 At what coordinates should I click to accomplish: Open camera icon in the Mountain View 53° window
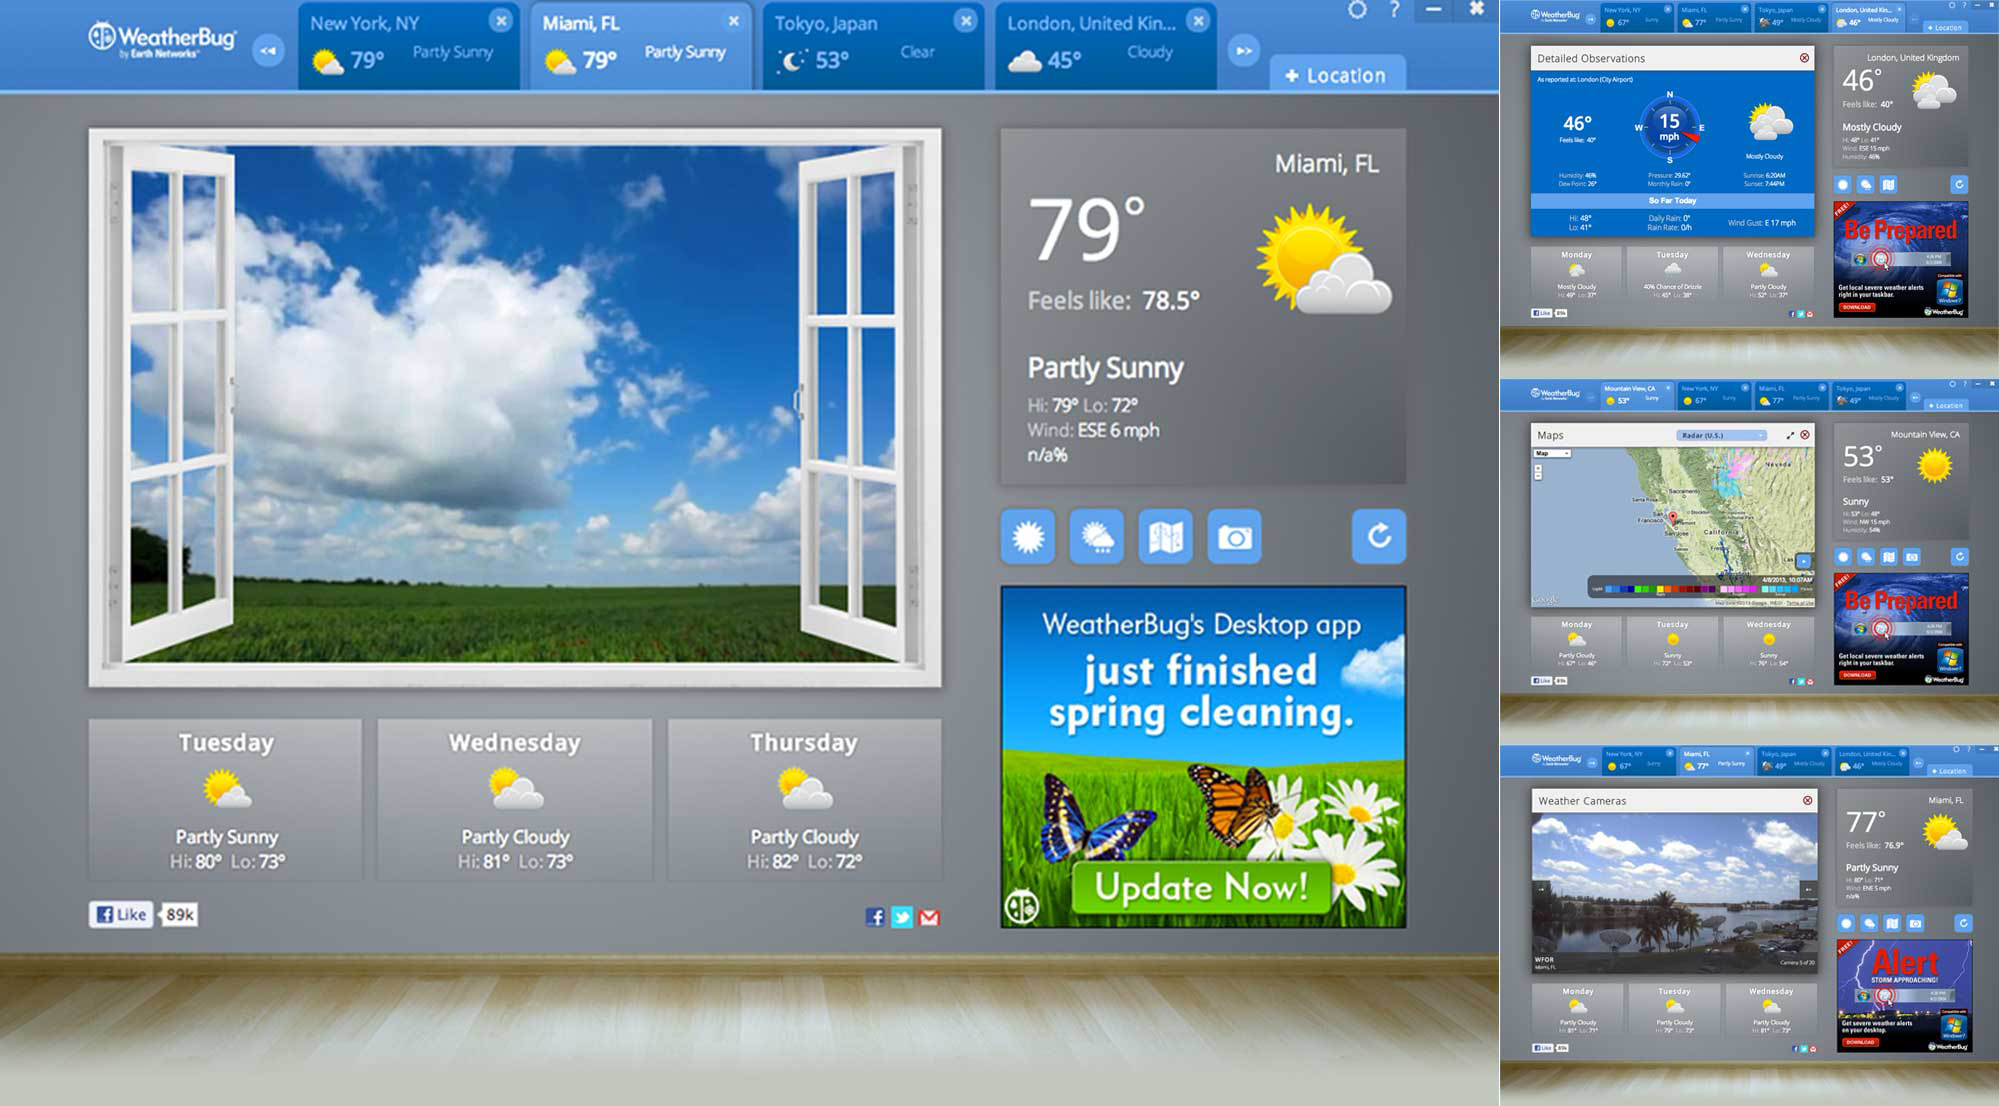click(x=1912, y=557)
